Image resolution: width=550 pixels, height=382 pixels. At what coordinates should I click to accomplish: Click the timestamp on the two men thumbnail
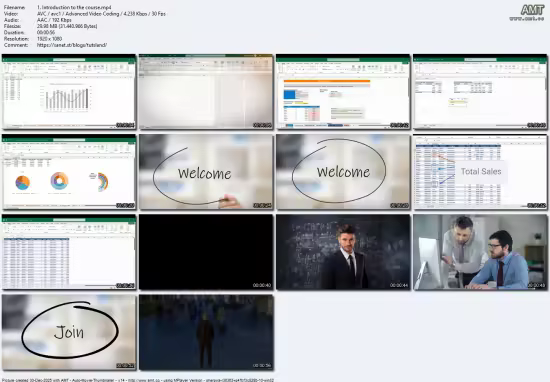point(536,286)
